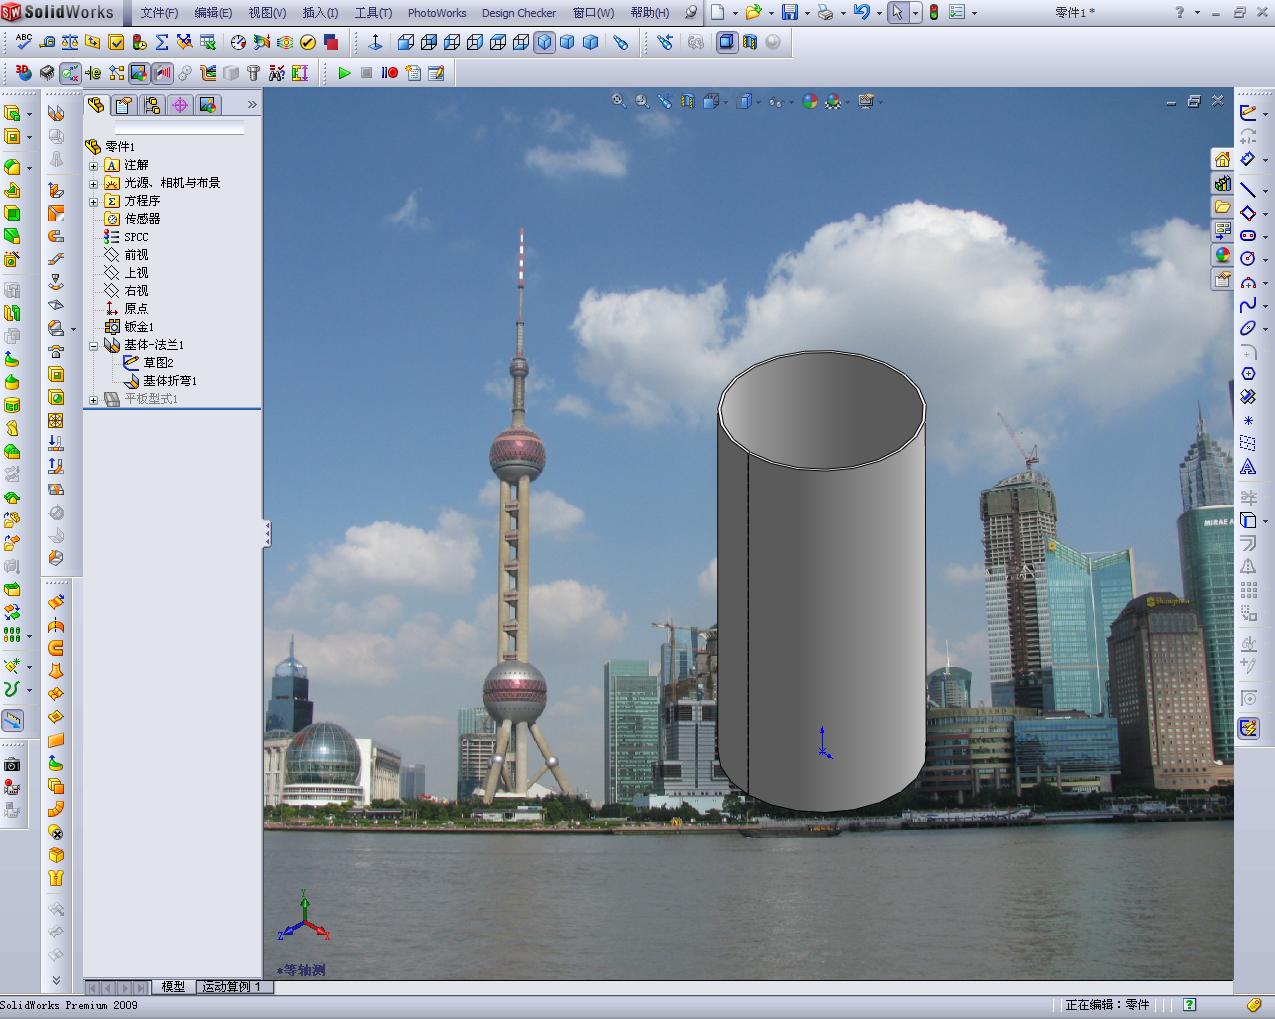Toggle the PhotoWorks add-in button
Screen dimensions: 1275x1019
coord(139,73)
